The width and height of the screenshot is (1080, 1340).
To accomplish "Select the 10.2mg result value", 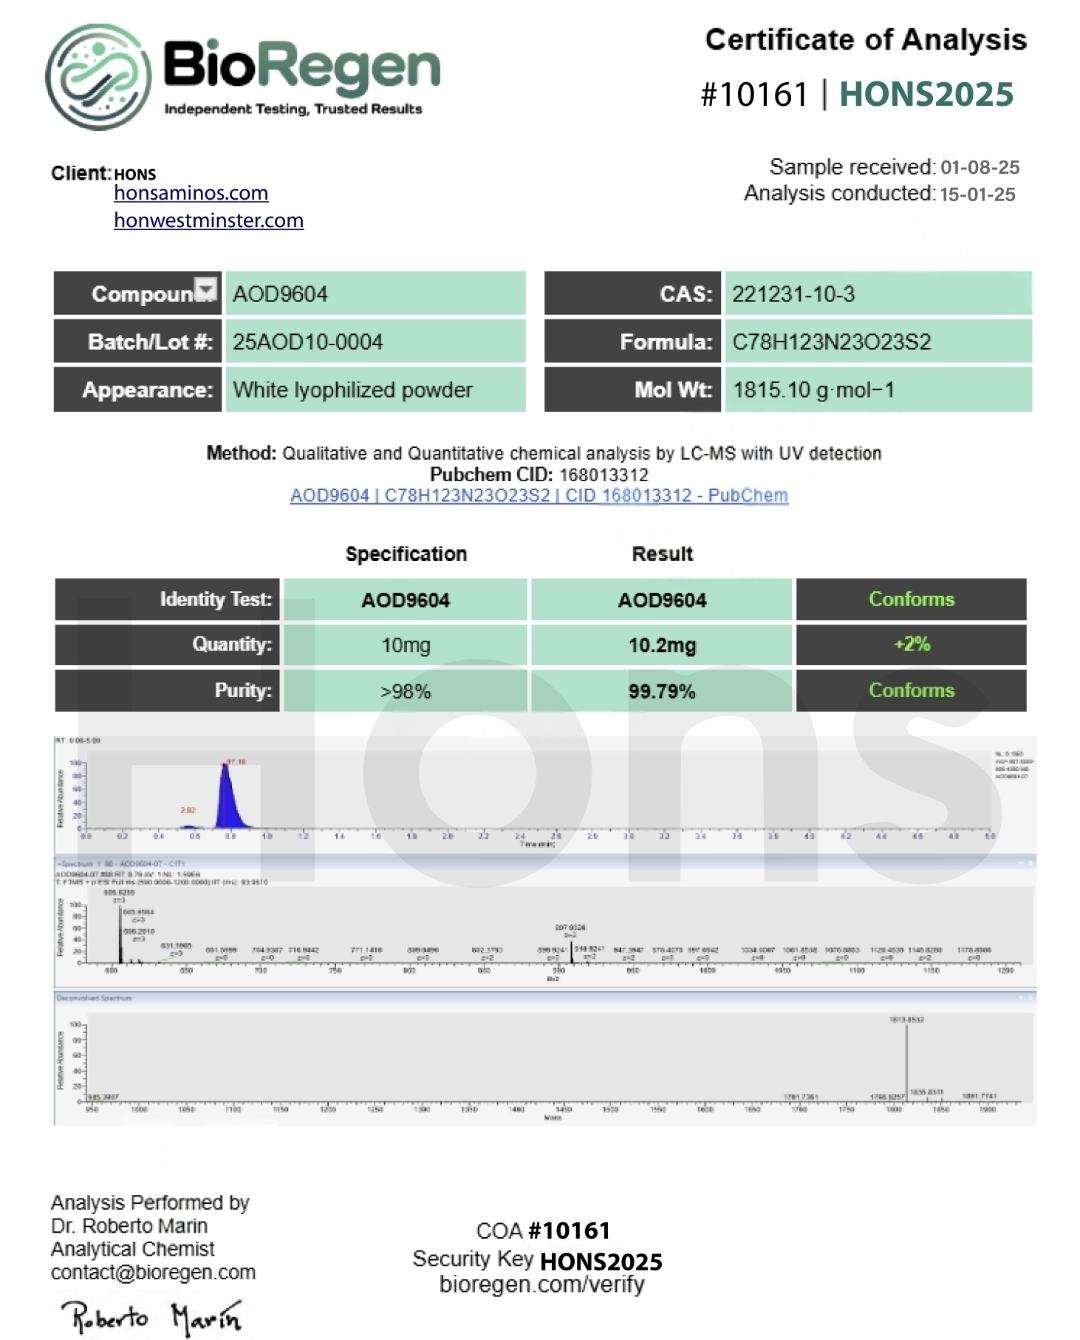I will click(662, 646).
